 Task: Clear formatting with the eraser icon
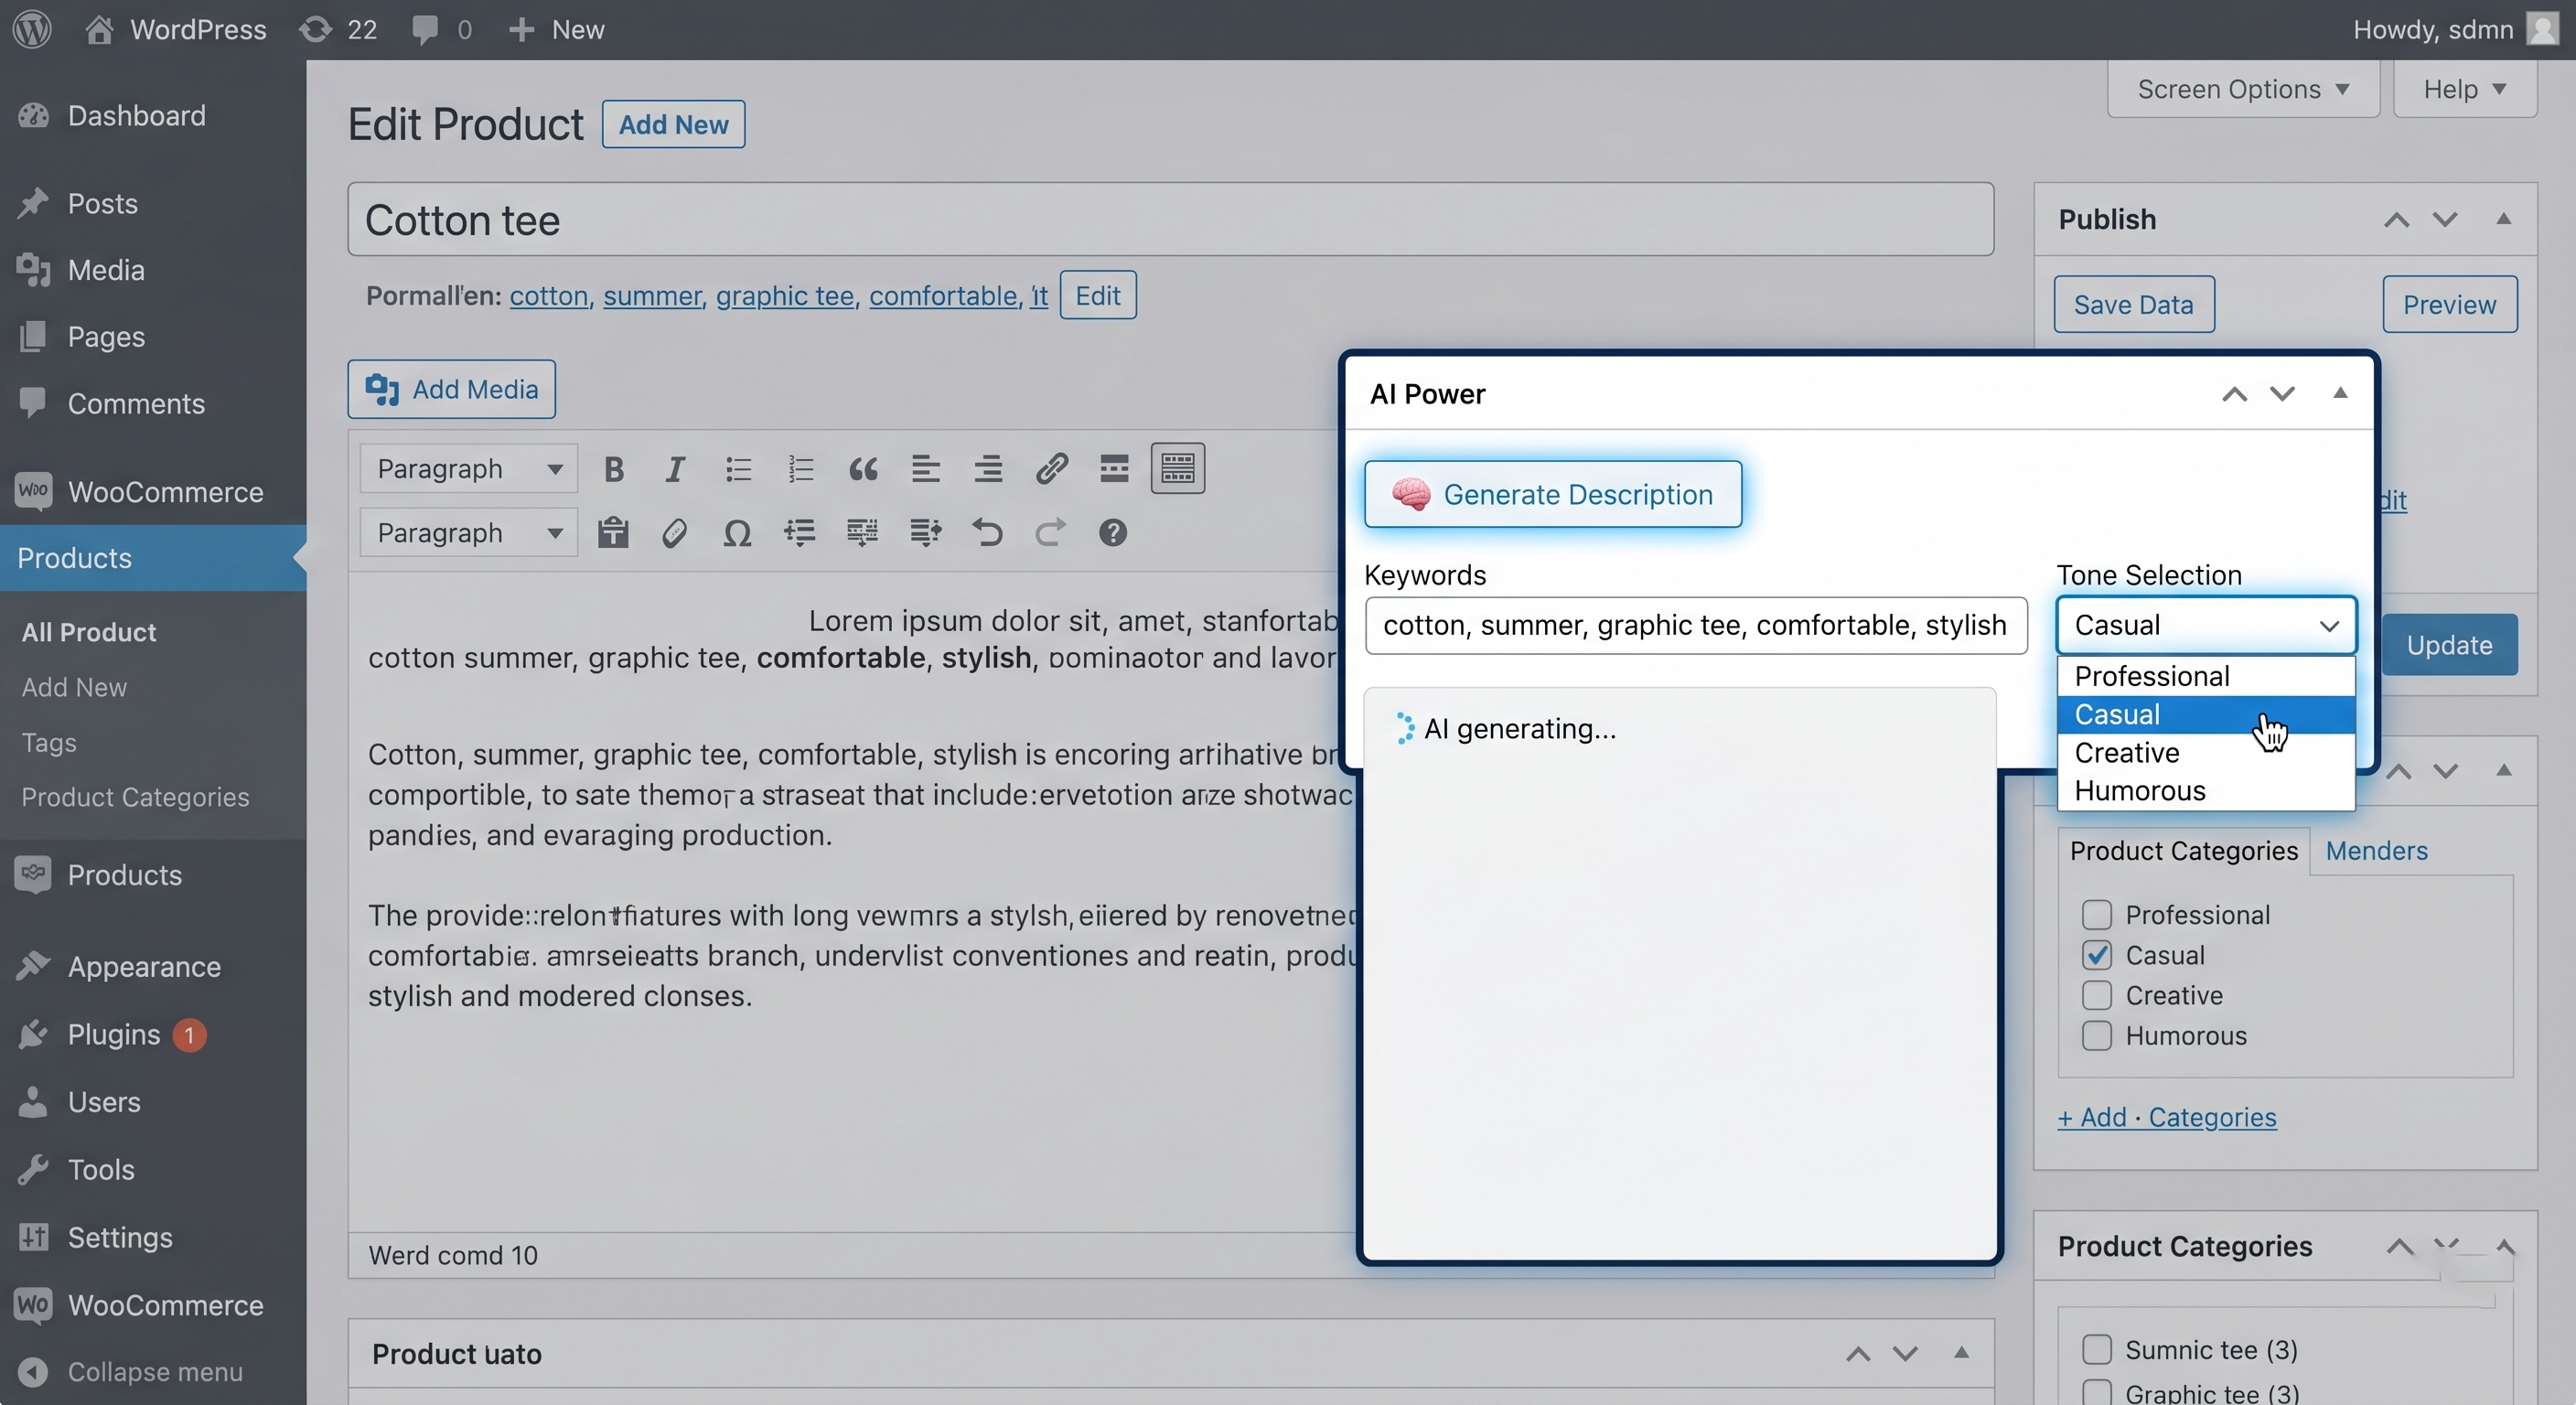[675, 533]
